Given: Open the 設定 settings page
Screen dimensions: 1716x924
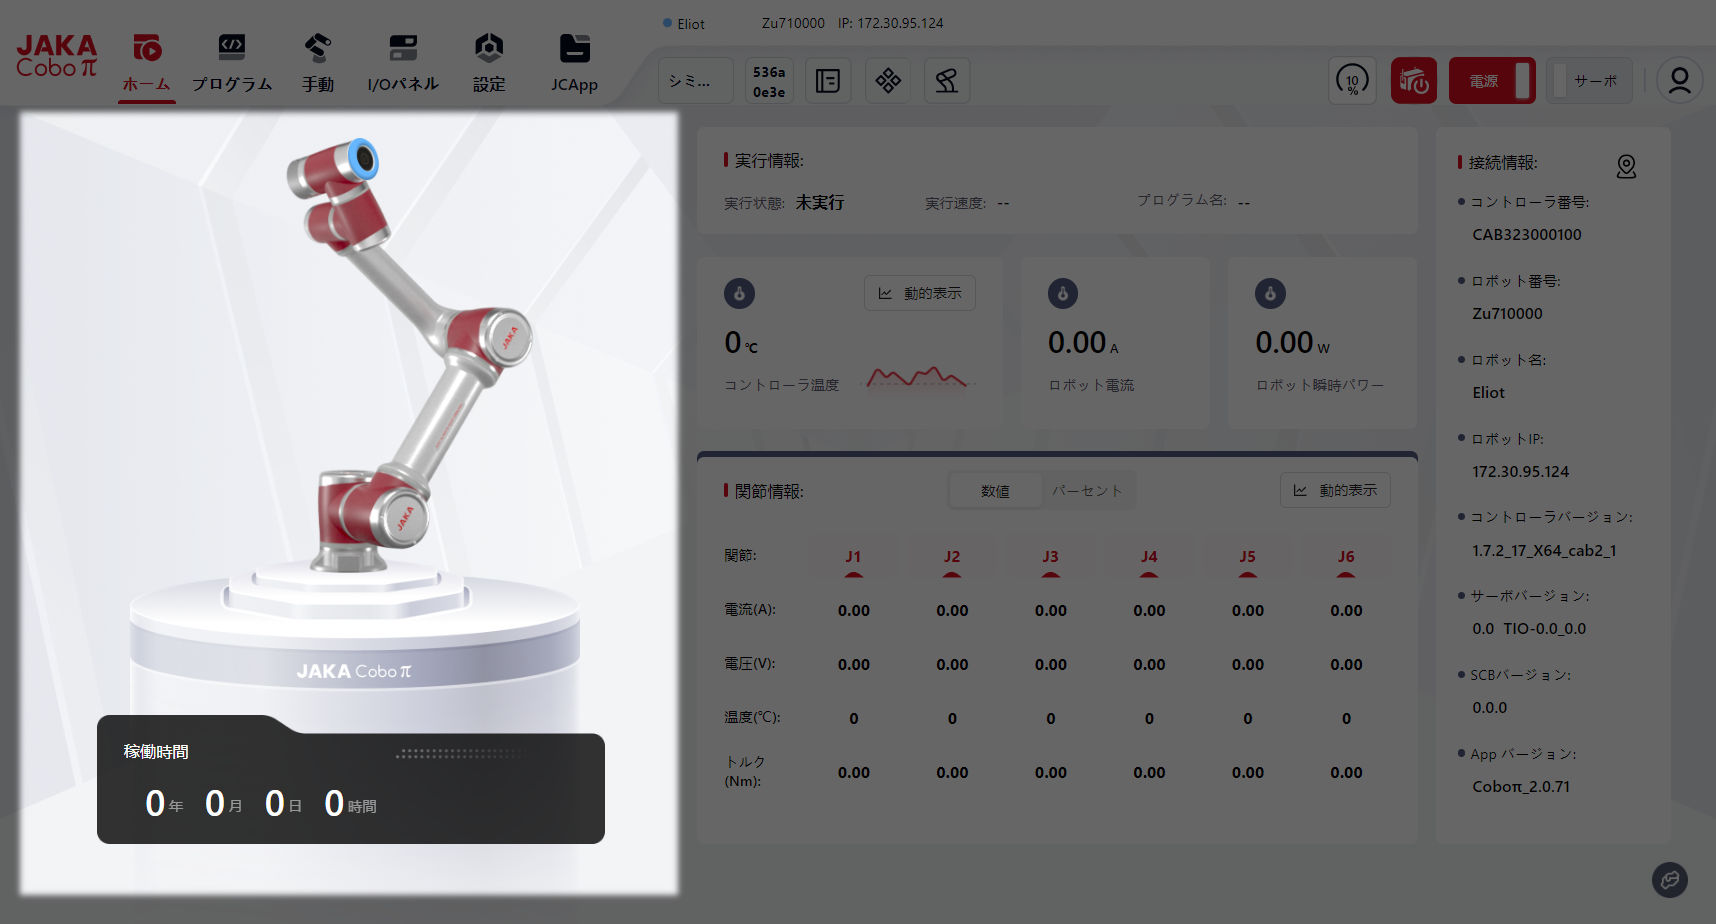Looking at the screenshot, I should pos(489,64).
